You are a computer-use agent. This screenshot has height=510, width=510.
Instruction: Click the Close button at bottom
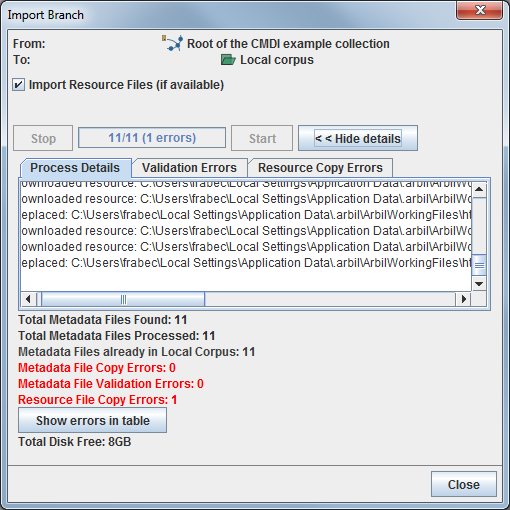pos(464,484)
